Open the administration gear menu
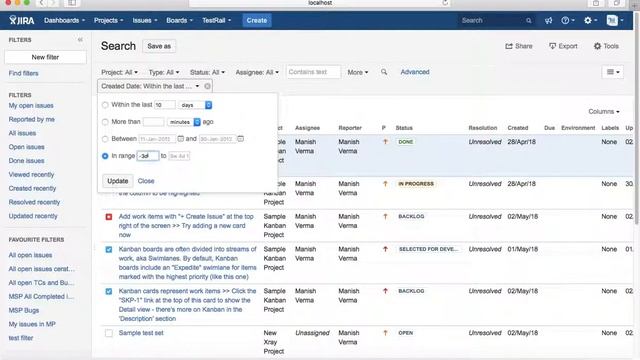 point(590,20)
